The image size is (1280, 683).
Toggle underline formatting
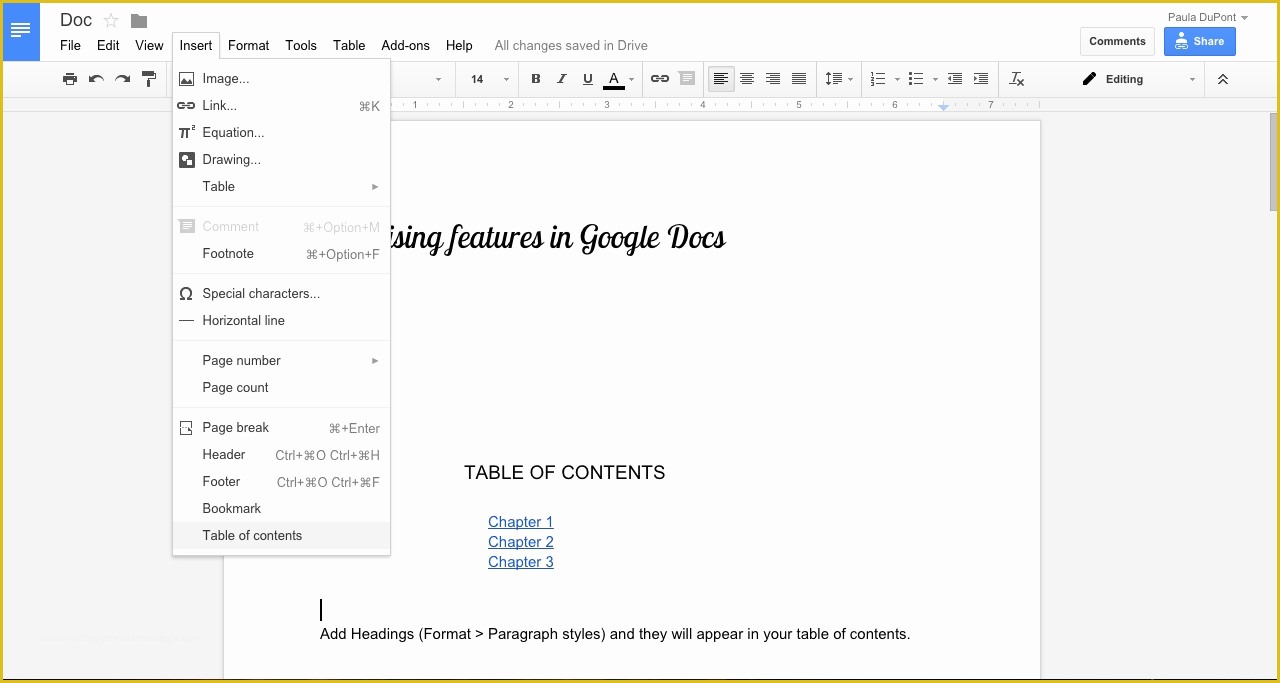click(x=588, y=79)
